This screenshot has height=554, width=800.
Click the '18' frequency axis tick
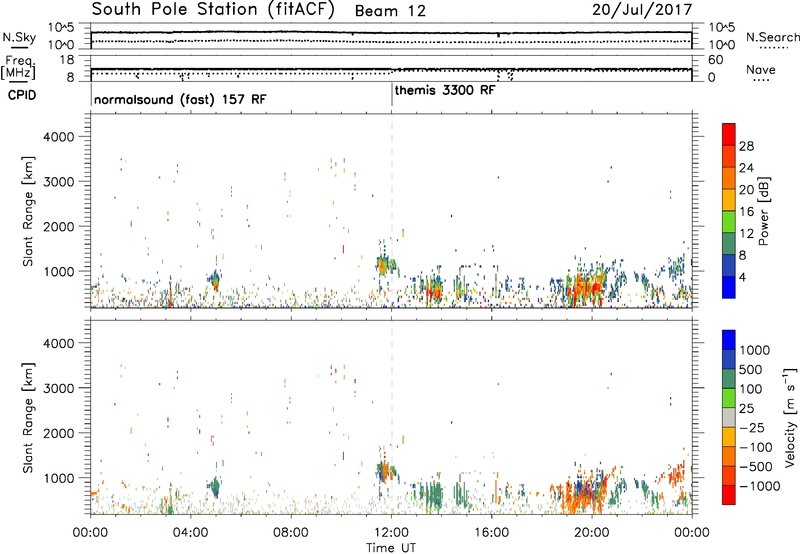click(x=67, y=60)
